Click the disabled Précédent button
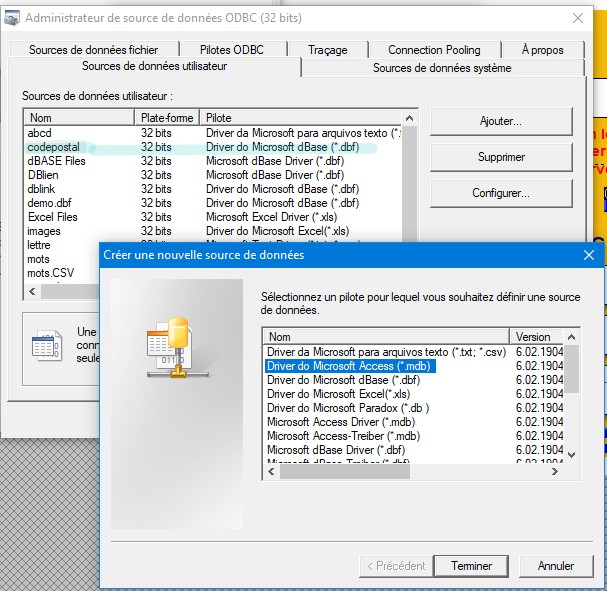607x591 pixels. coord(396,566)
